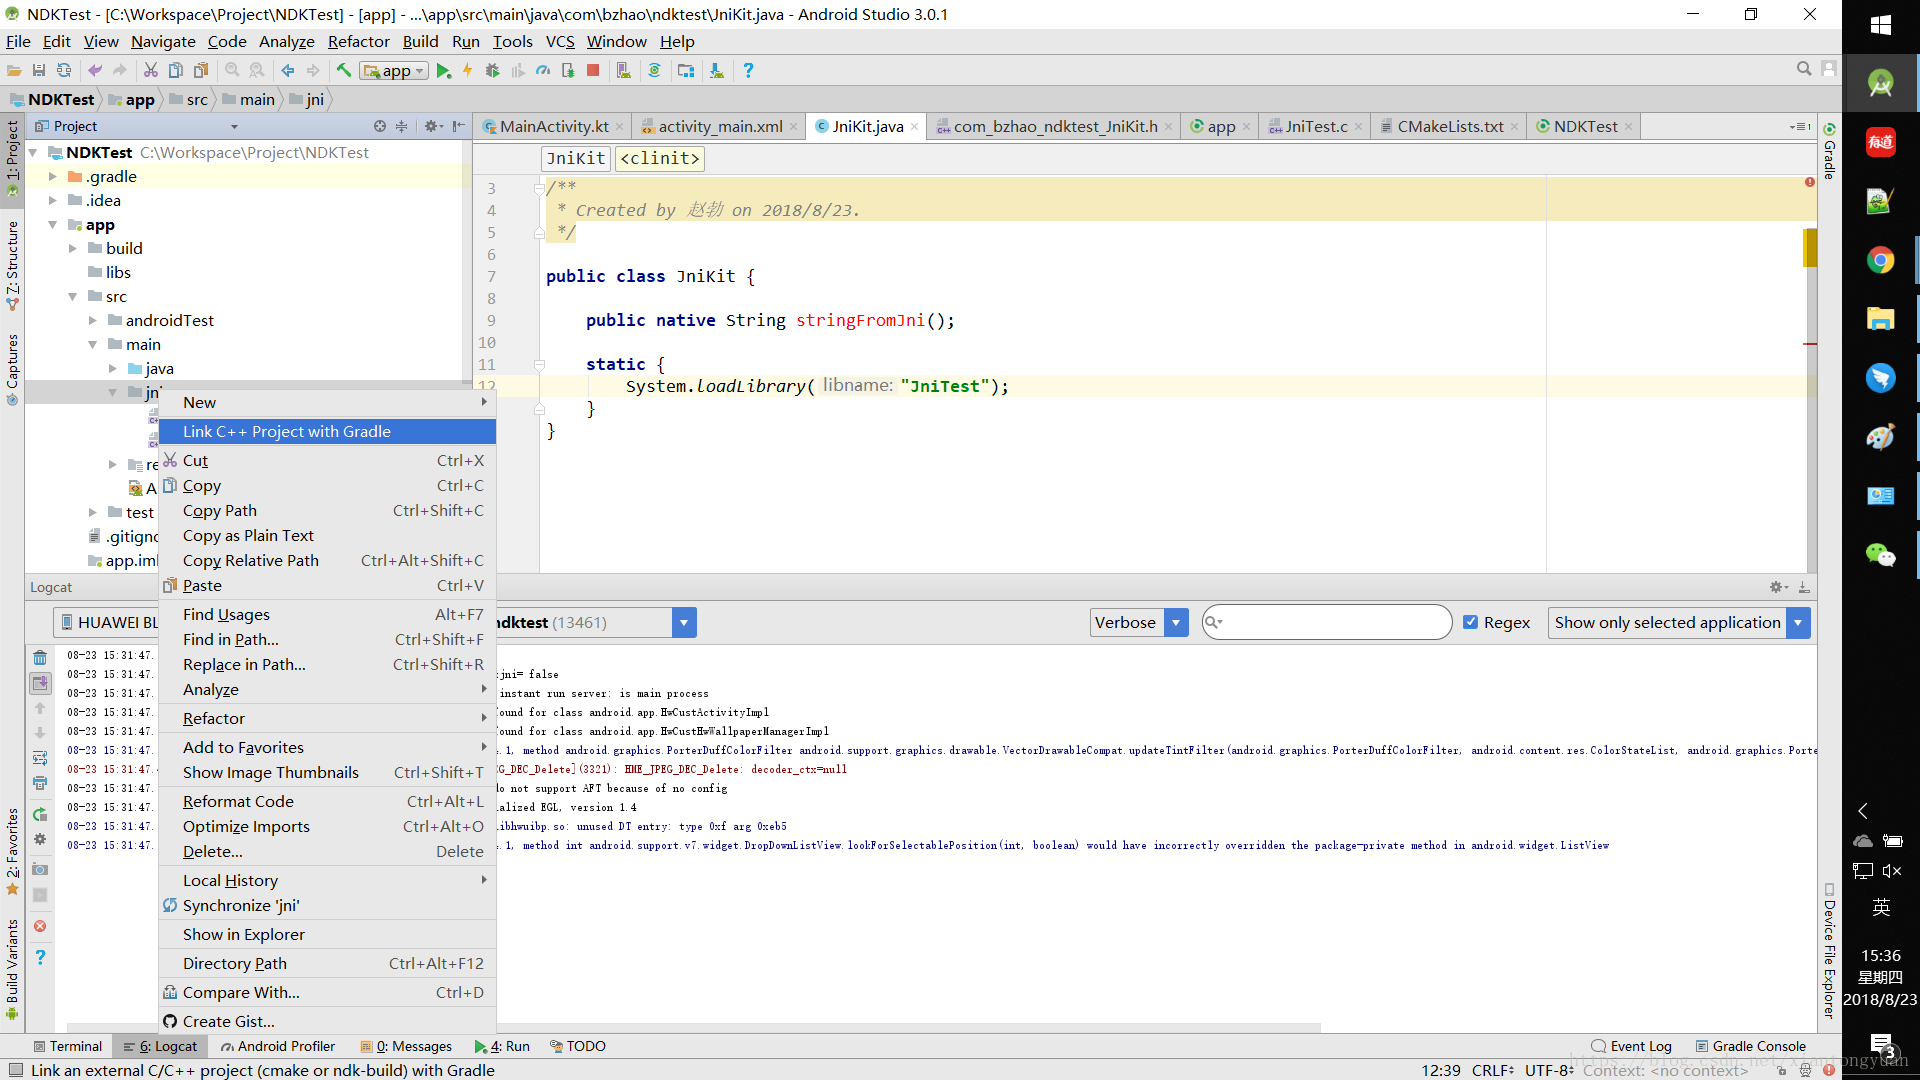The image size is (1920, 1080).
Task: Click Project panel settings gear icon
Action: coord(431,126)
